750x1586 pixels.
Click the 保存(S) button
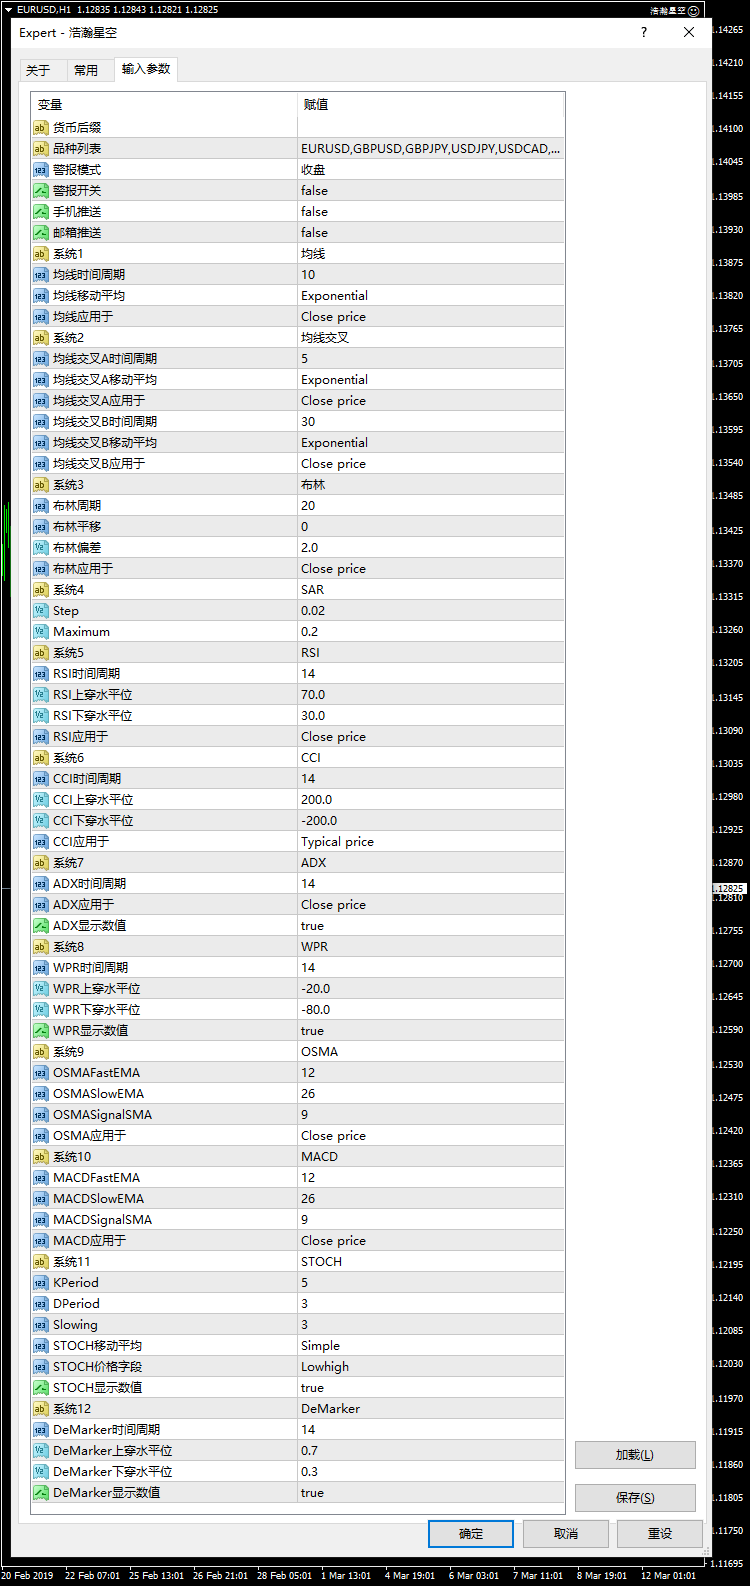pyautogui.click(x=635, y=1498)
